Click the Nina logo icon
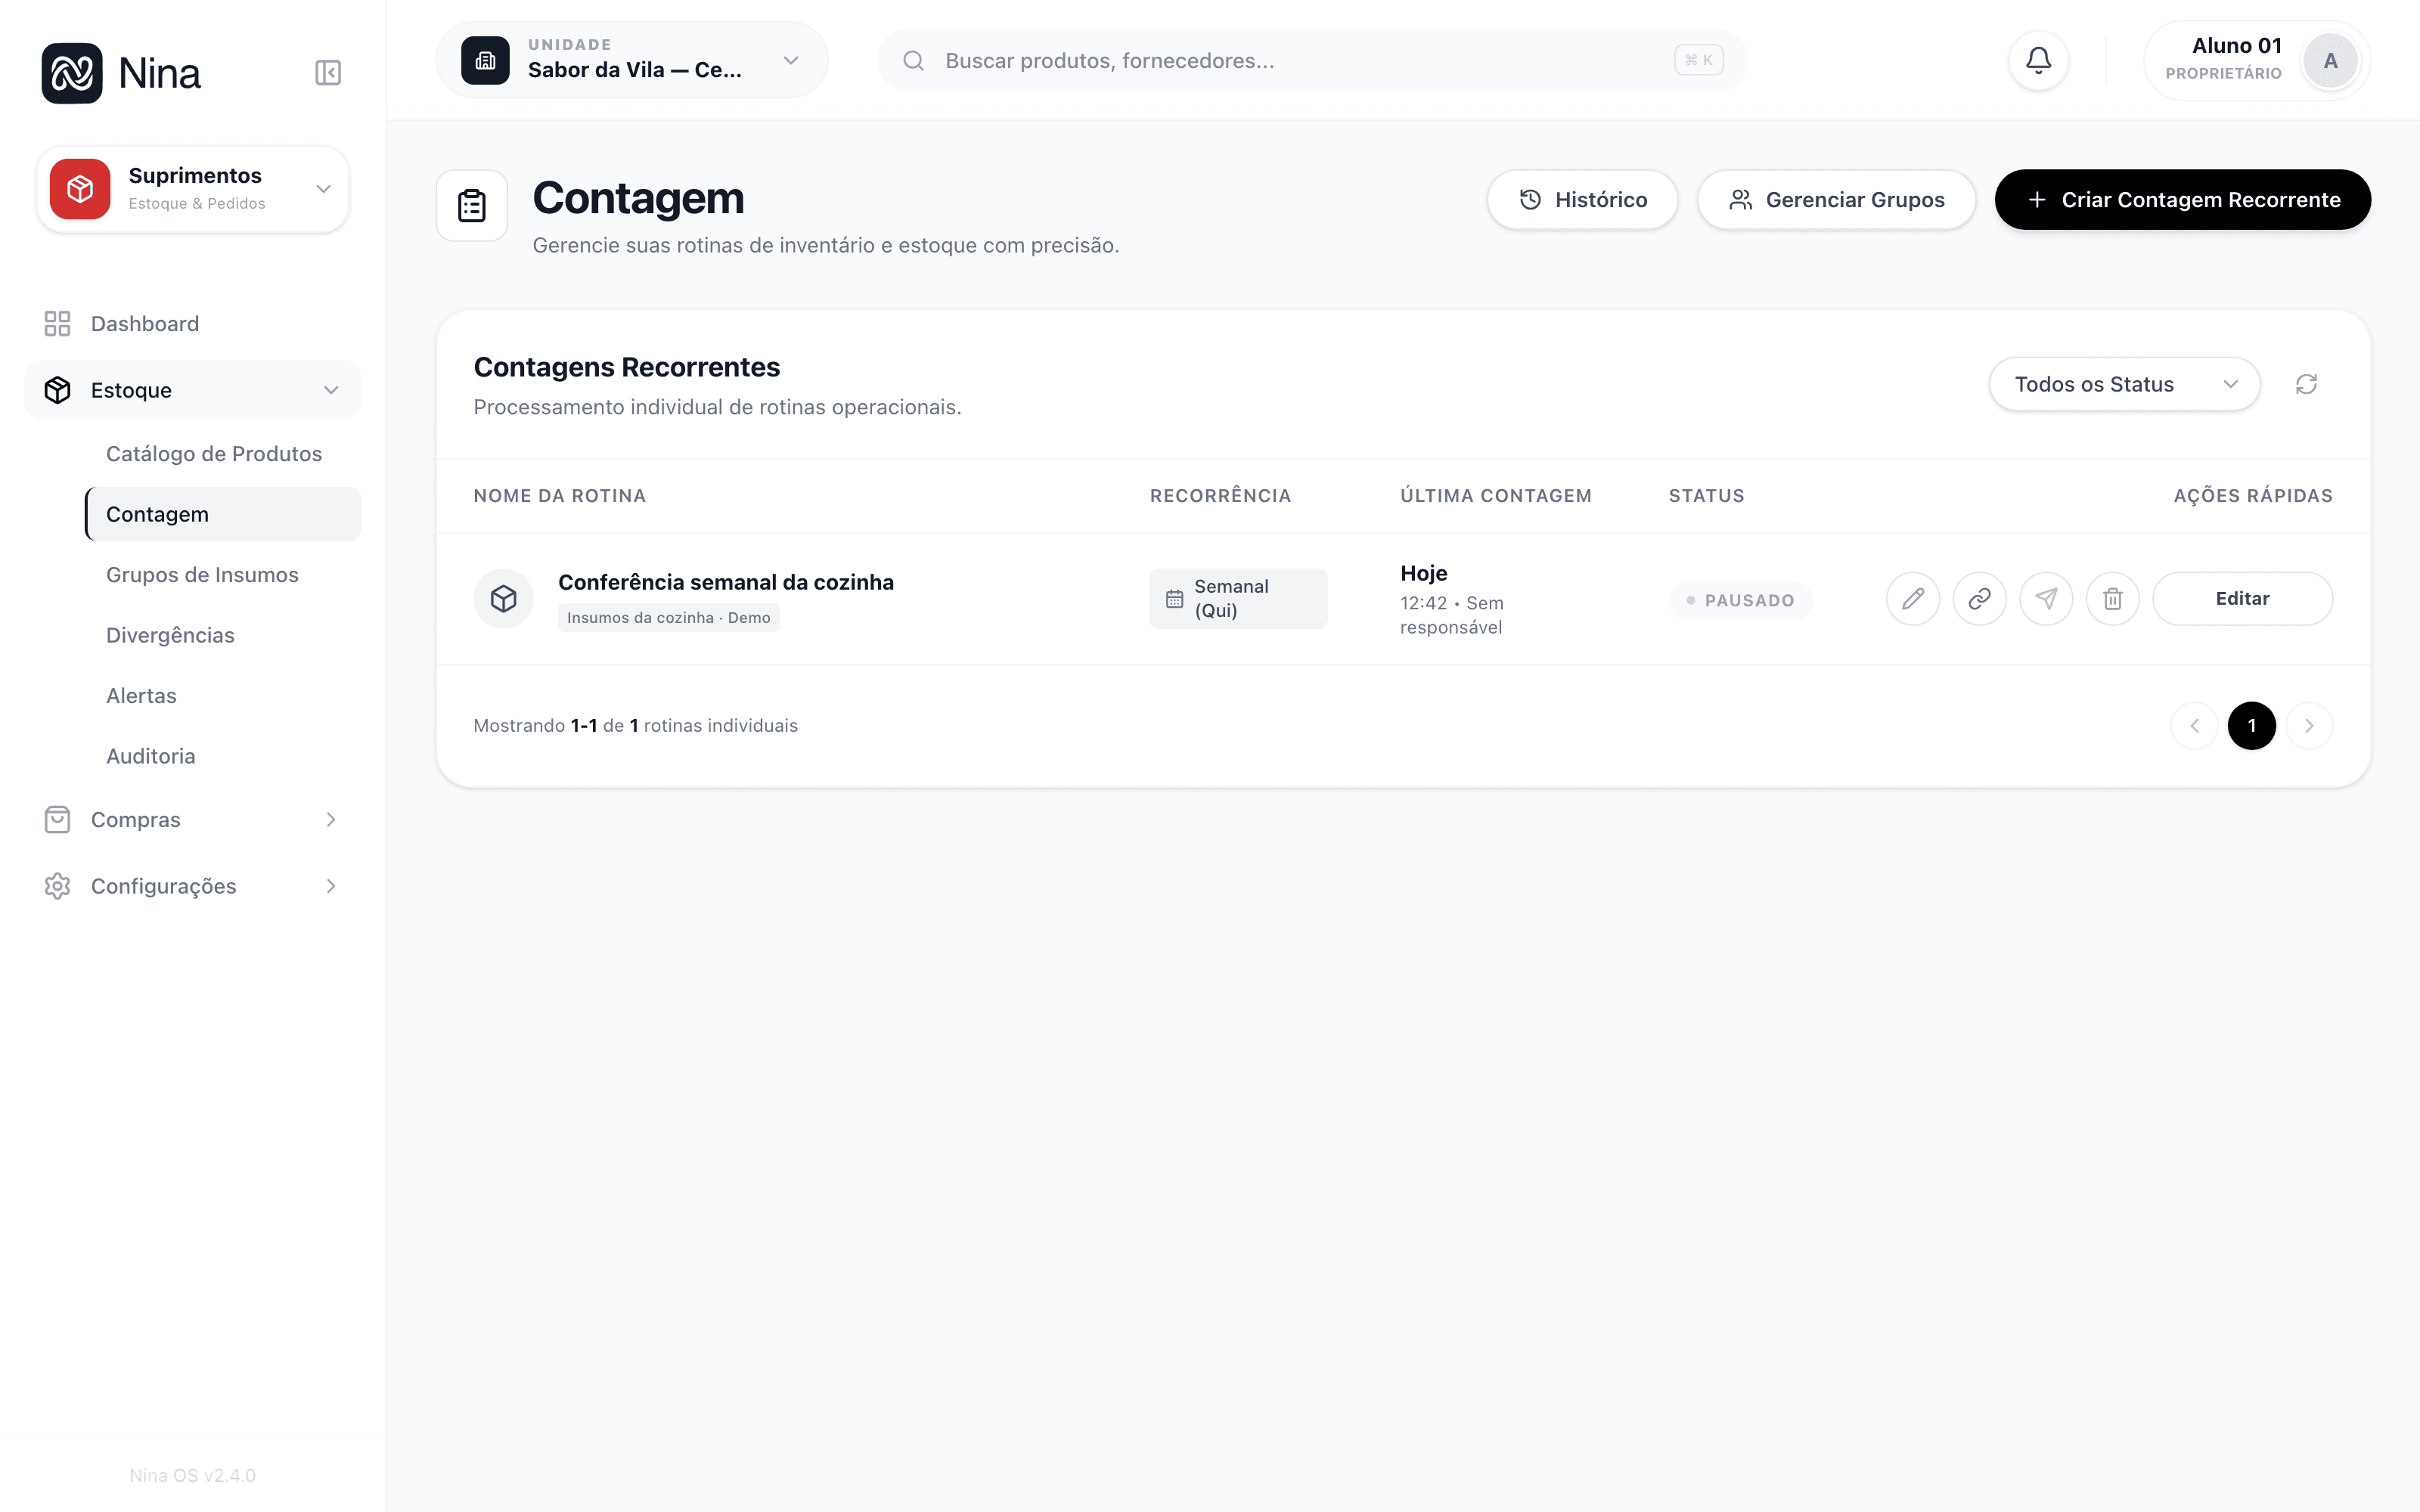This screenshot has height=1512, width=2420. (72, 73)
